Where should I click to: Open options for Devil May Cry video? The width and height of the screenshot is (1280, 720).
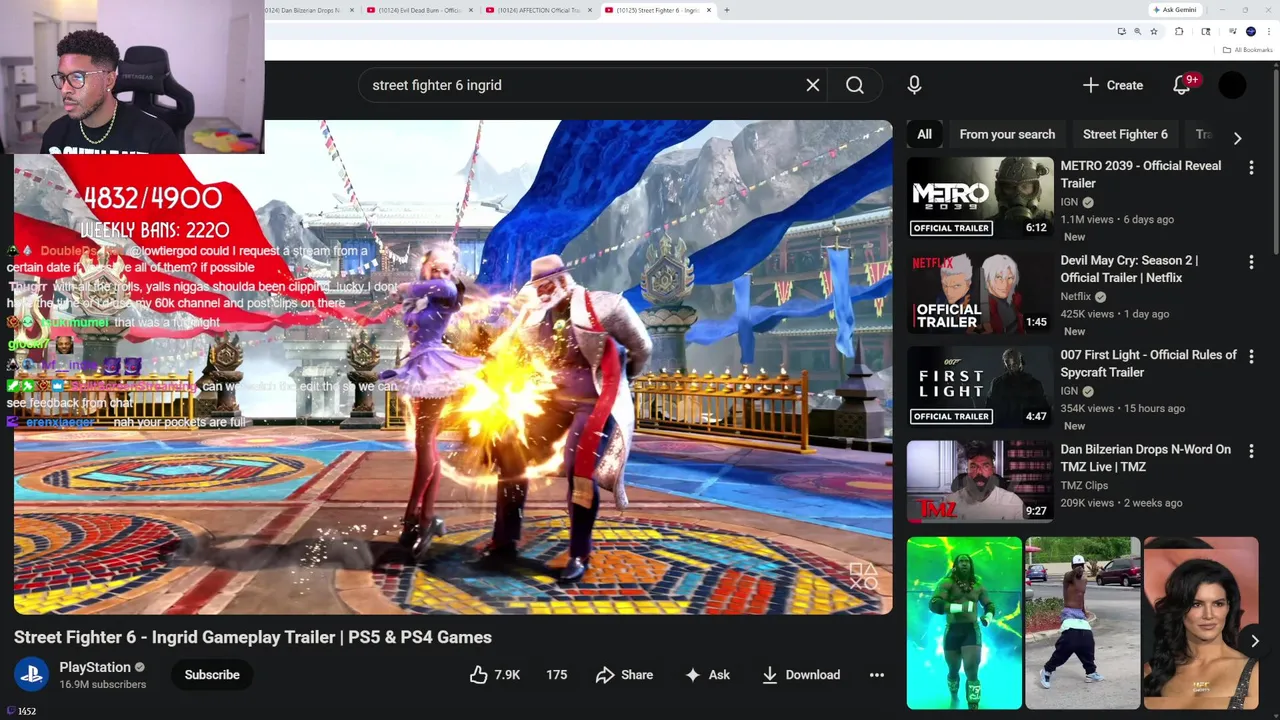click(1251, 262)
